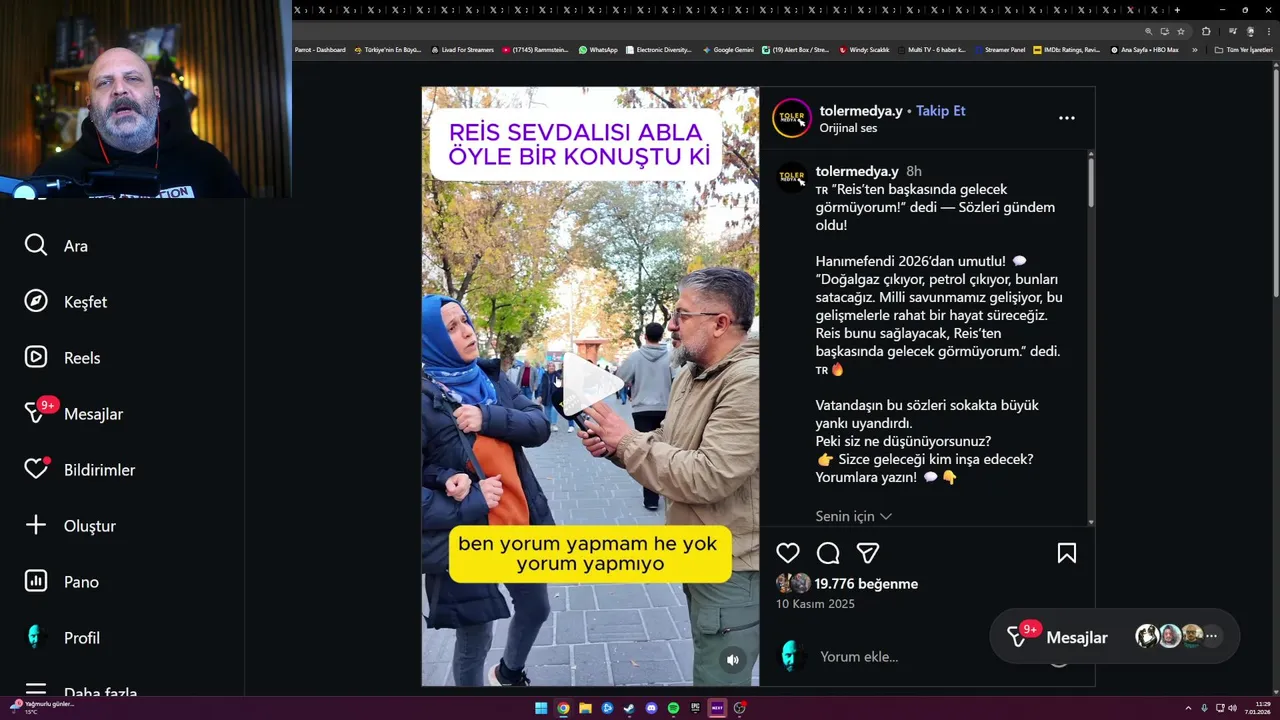Open the WhatsApp bookmark
The image size is (1280, 720).
click(598, 50)
